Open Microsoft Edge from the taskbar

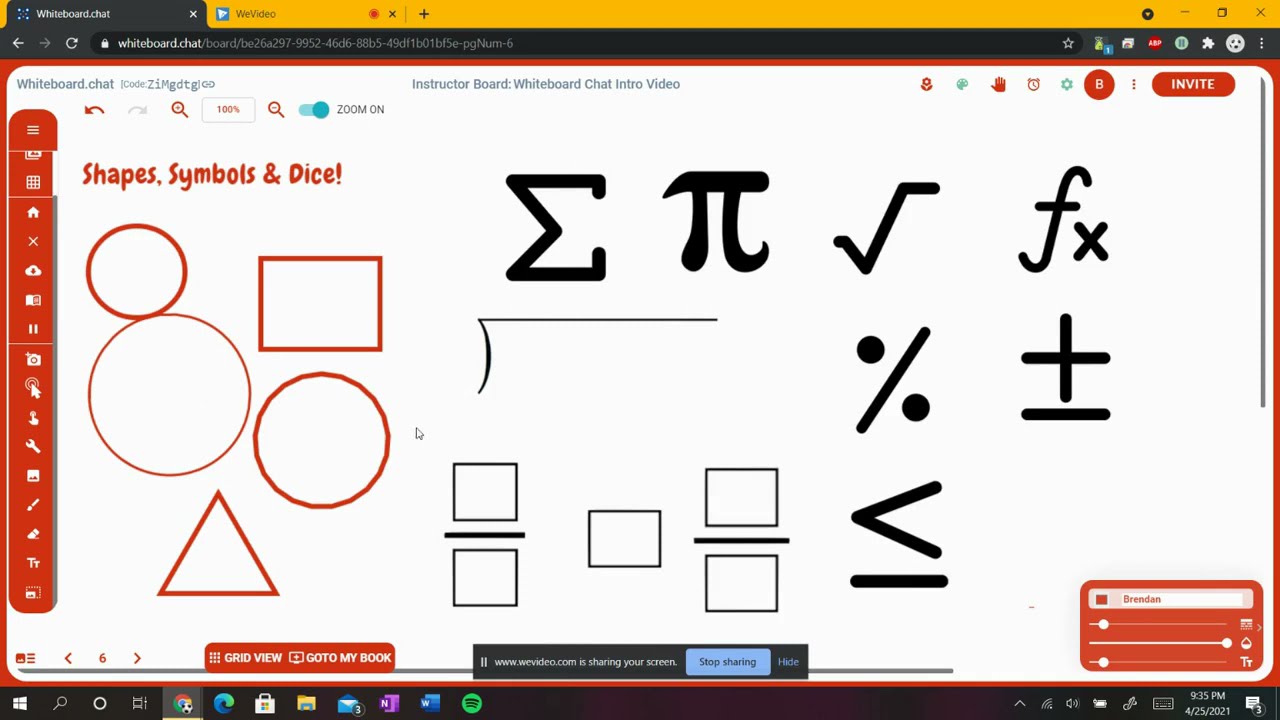223,704
